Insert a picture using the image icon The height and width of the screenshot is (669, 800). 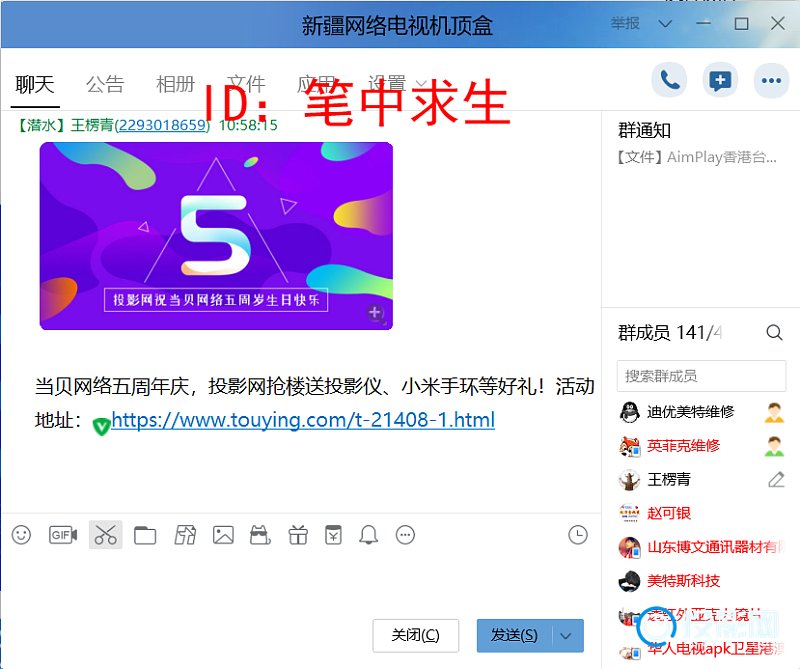click(x=223, y=535)
